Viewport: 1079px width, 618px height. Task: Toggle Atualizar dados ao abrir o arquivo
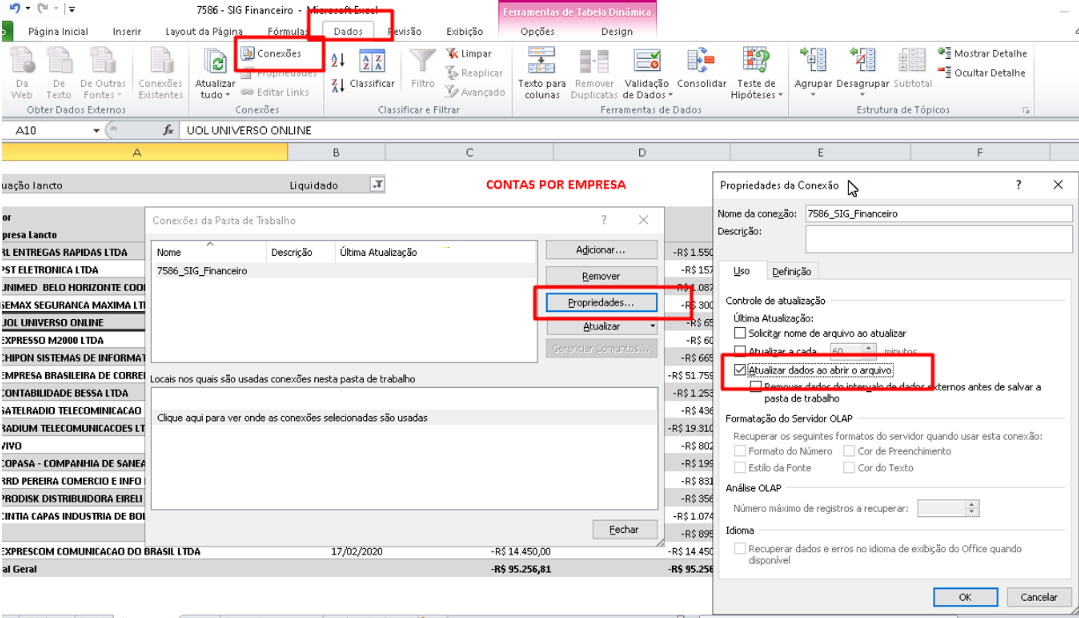pos(740,370)
